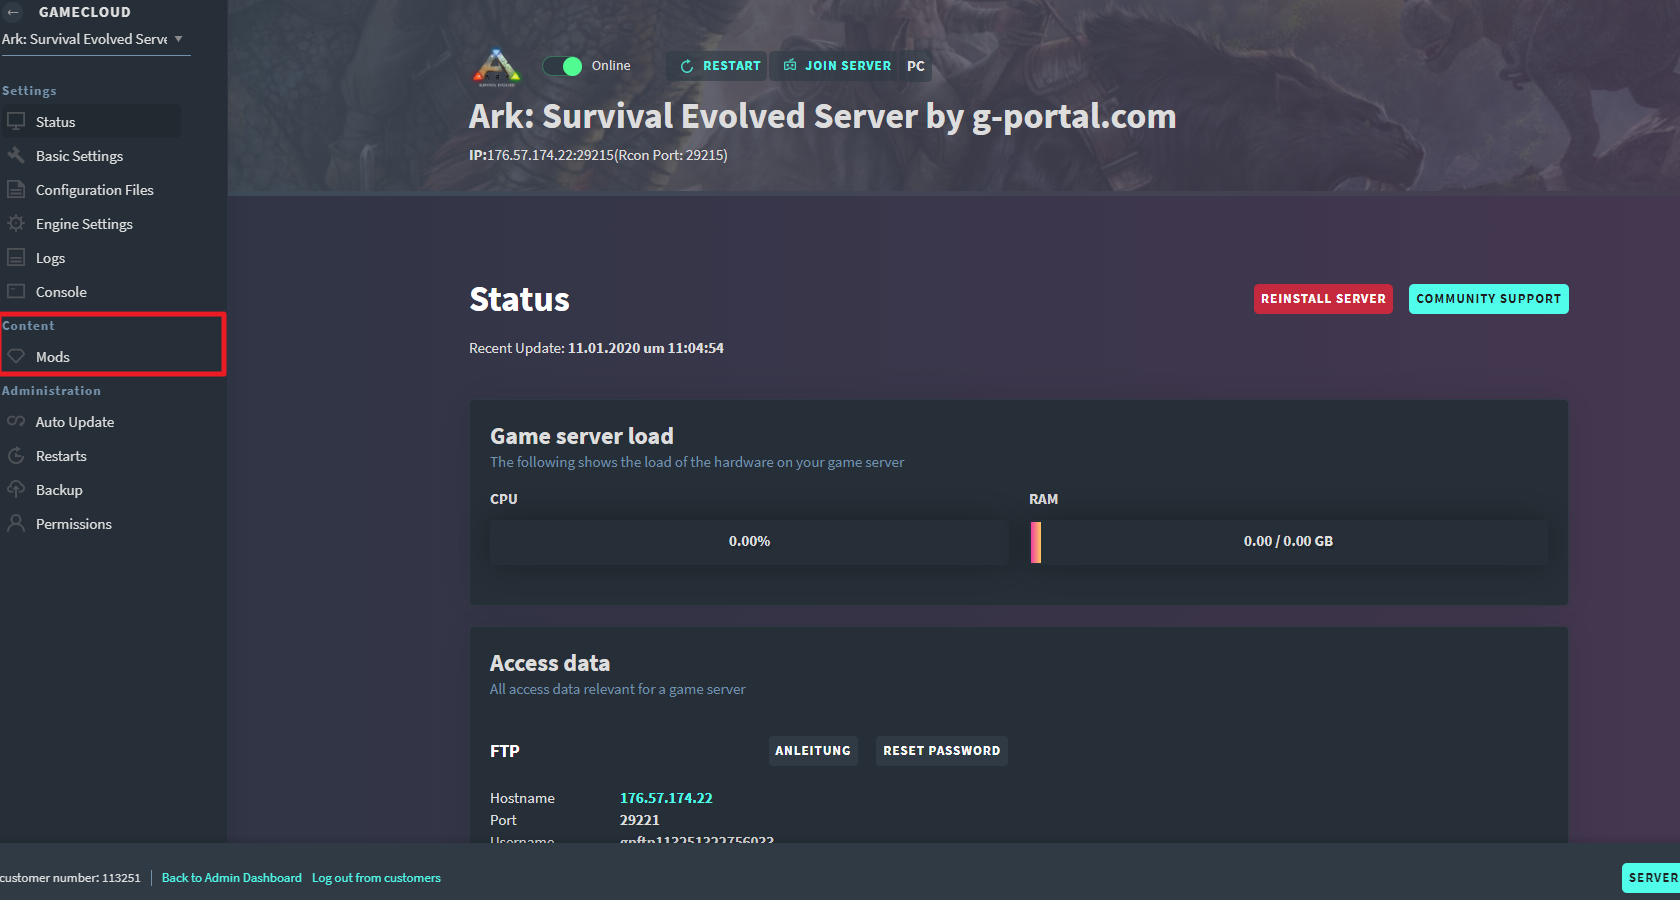The width and height of the screenshot is (1680, 900).
Task: Click the back arrow next to GAMECLOUD
Action: [x=12, y=12]
